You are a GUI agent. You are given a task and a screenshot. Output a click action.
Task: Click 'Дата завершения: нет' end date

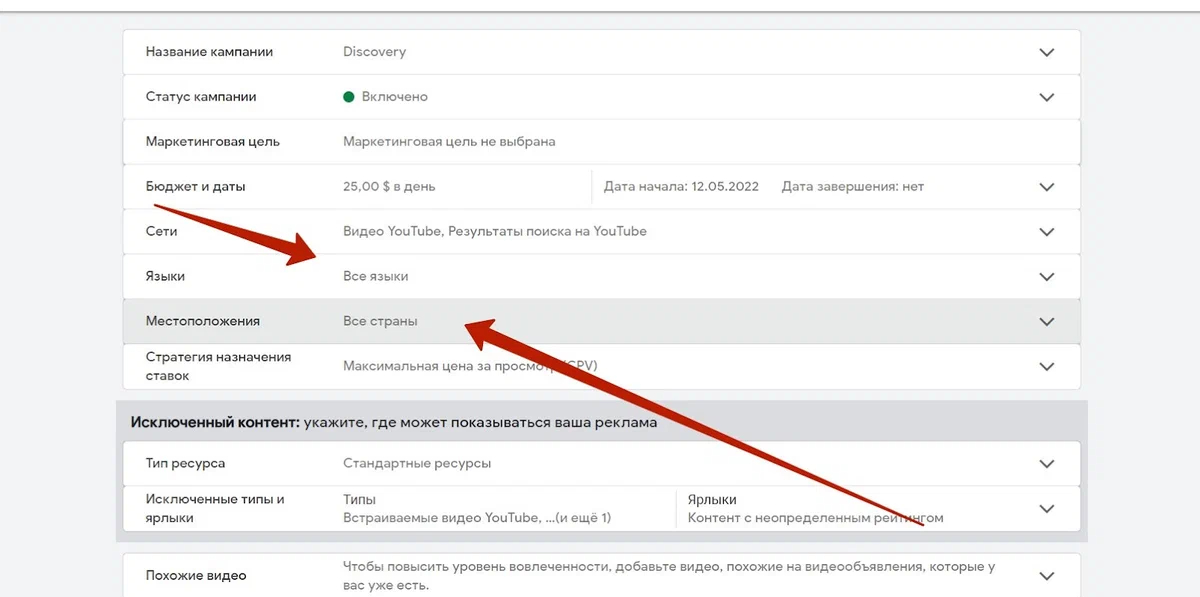point(852,187)
